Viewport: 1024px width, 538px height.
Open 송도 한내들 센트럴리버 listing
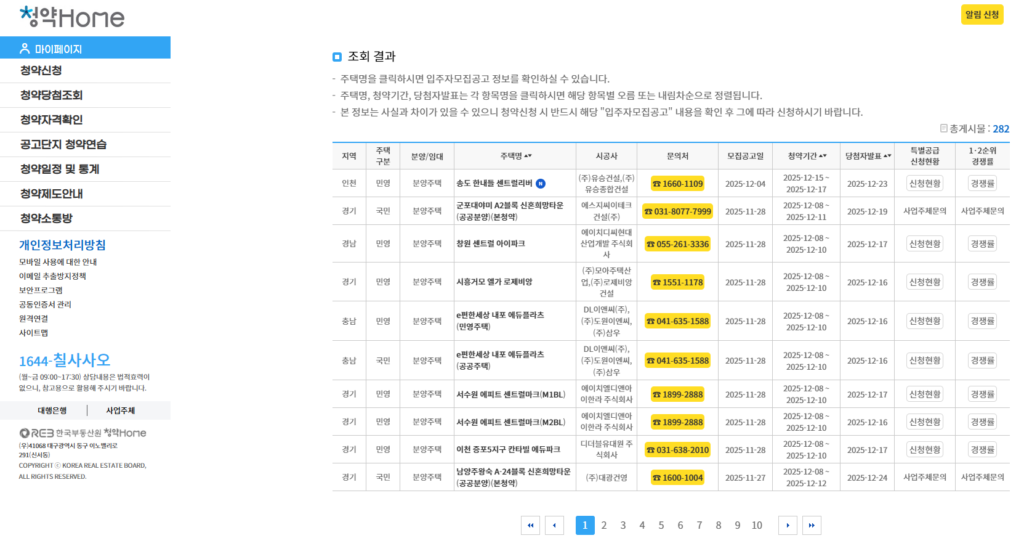(x=494, y=183)
